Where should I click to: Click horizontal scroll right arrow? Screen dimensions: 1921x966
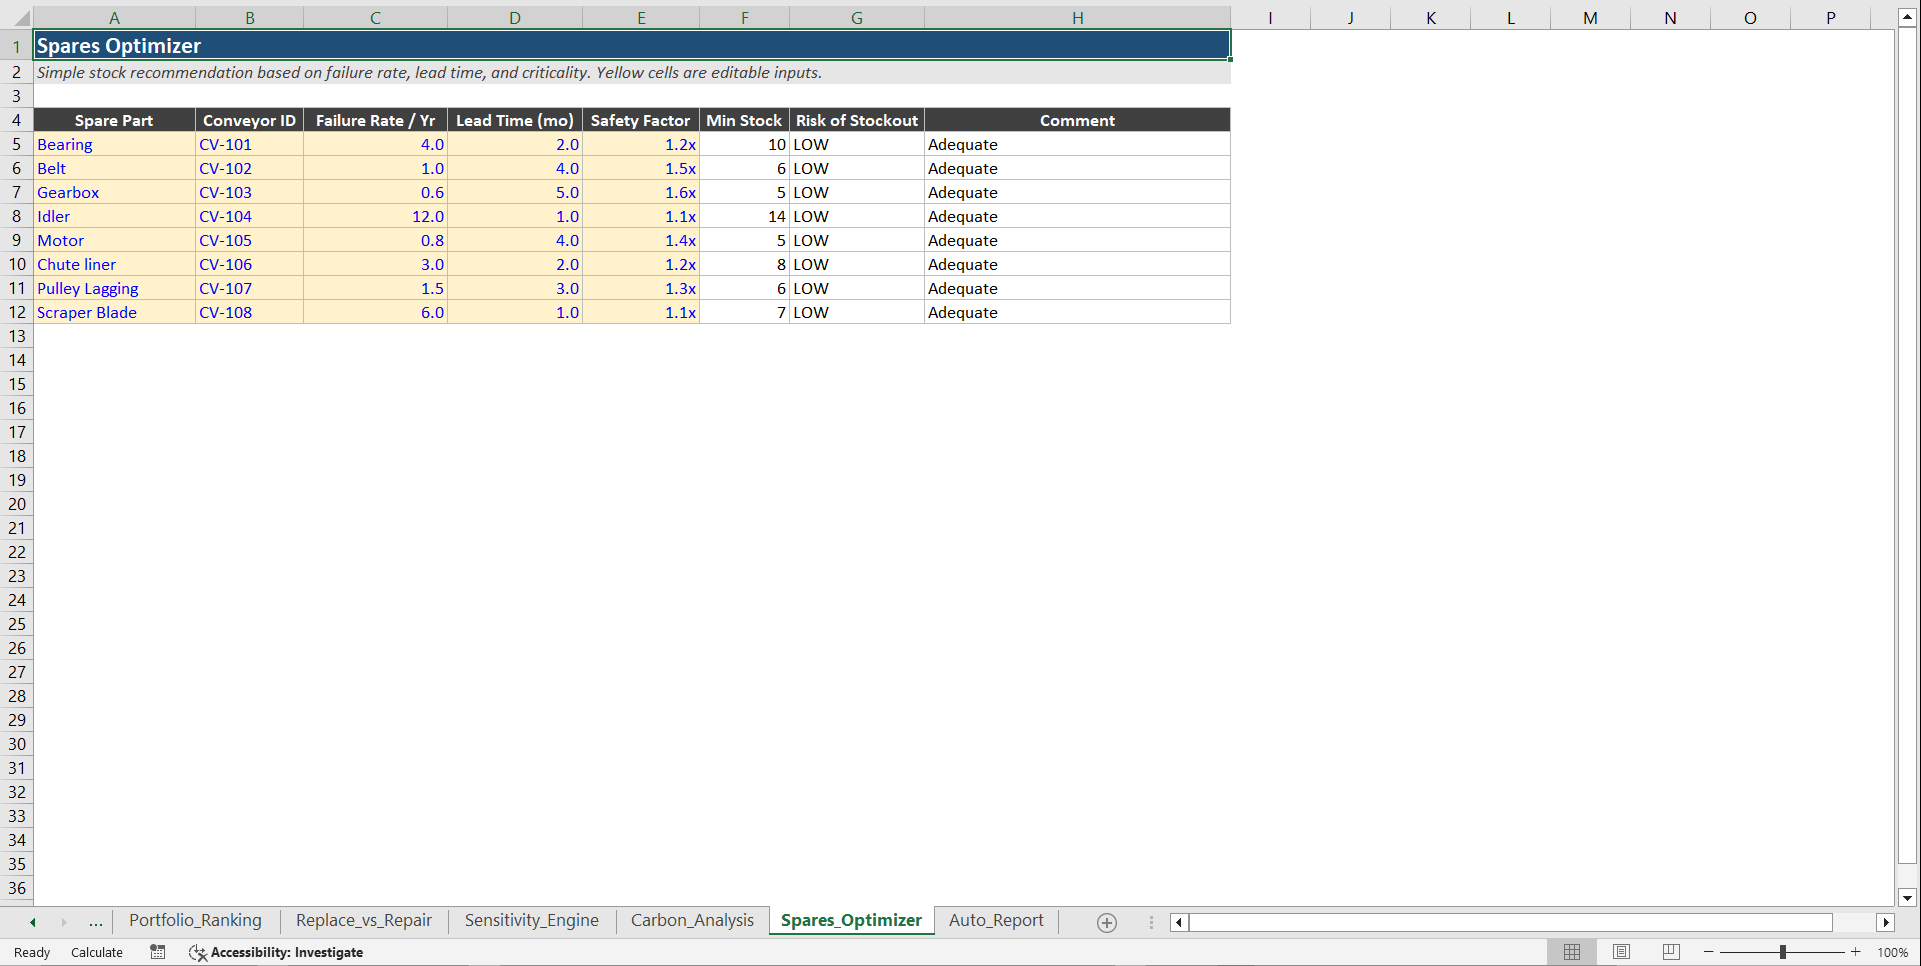pos(1886,922)
